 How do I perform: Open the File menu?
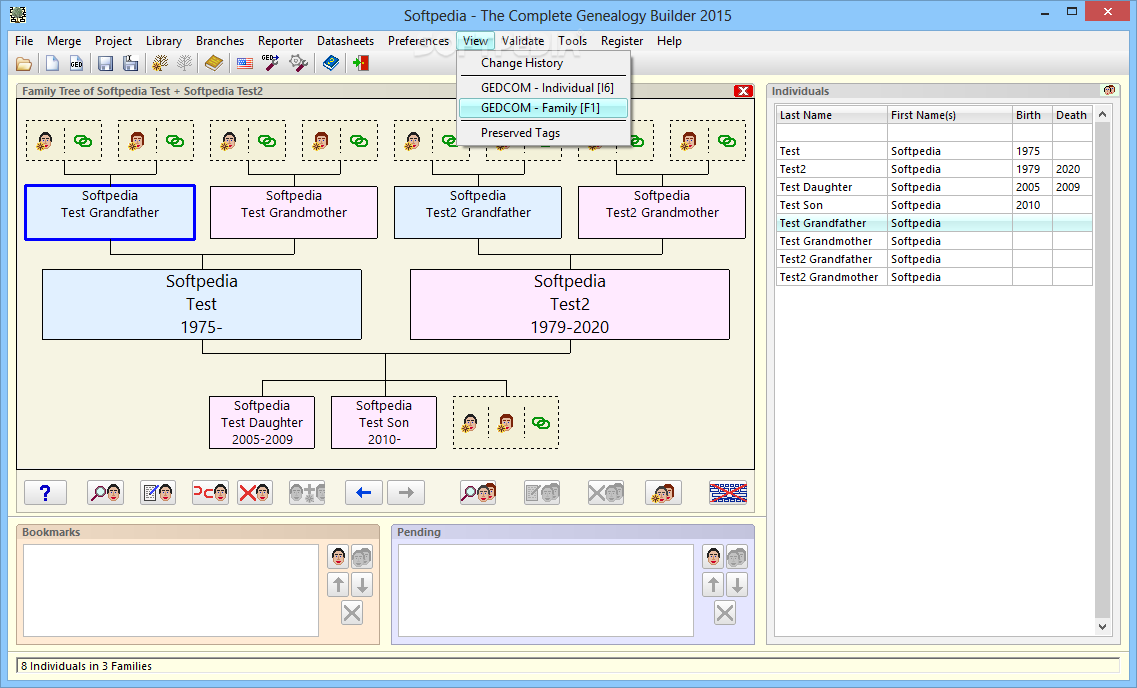click(24, 41)
